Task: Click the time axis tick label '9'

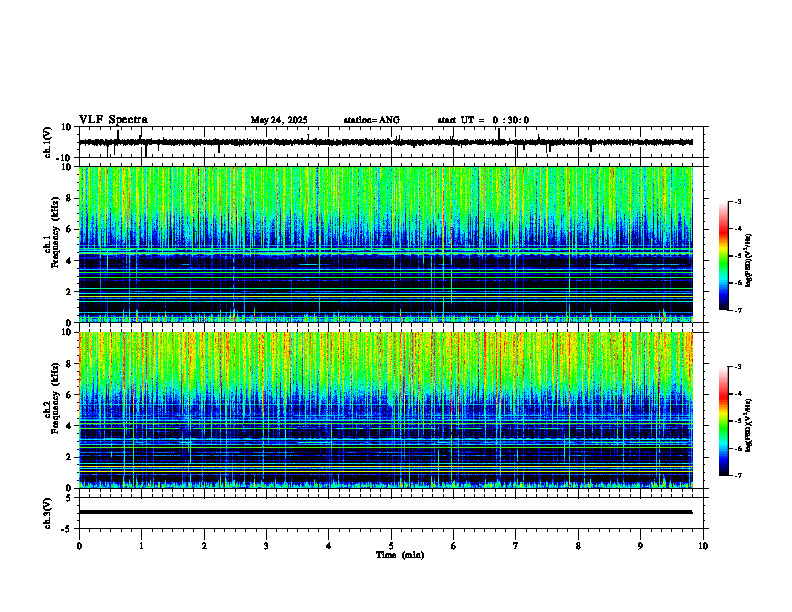Action: pyautogui.click(x=640, y=546)
